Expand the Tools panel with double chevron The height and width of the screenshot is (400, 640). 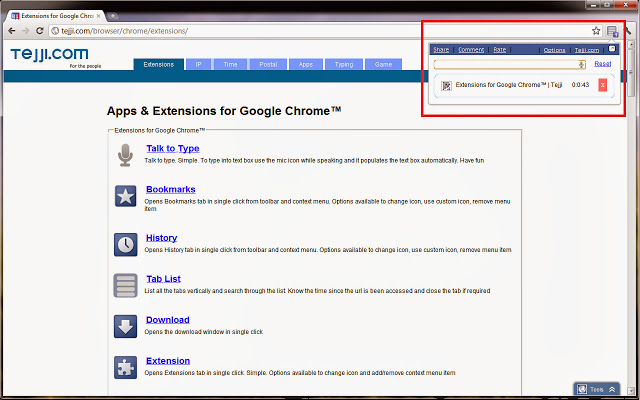tap(612, 389)
